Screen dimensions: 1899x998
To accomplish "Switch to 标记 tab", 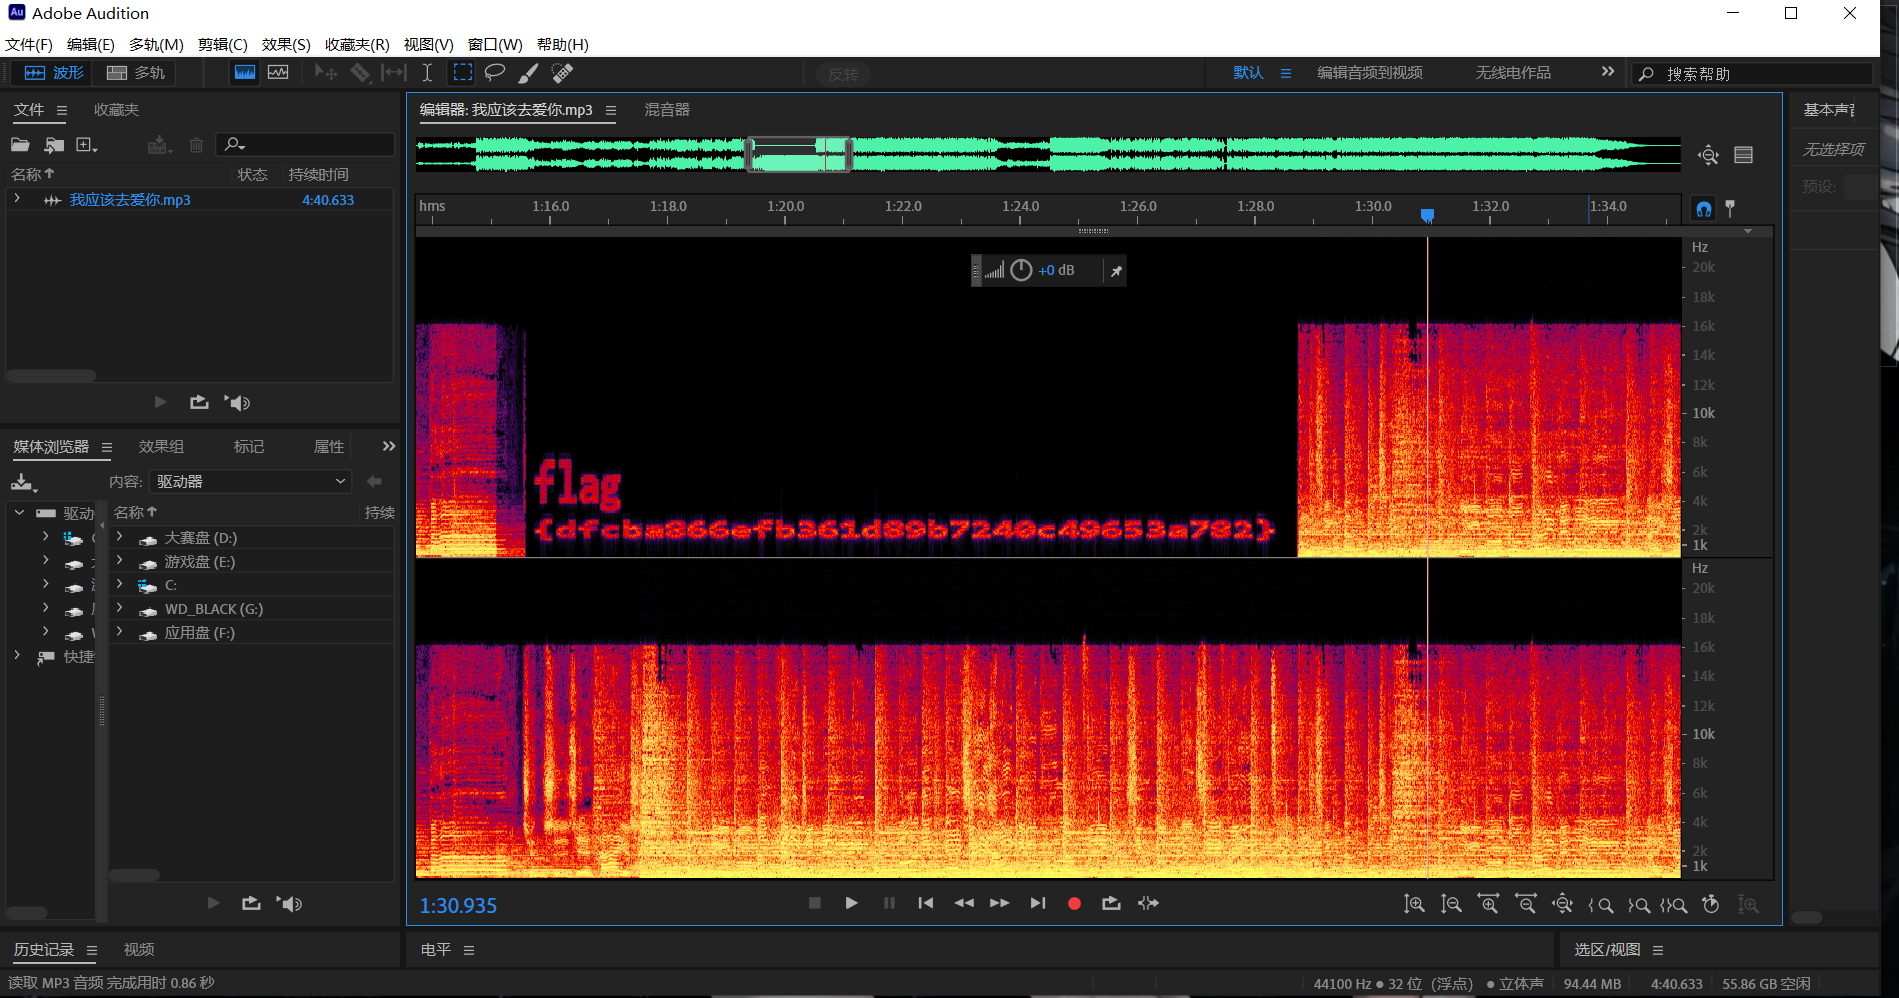I will (x=249, y=447).
